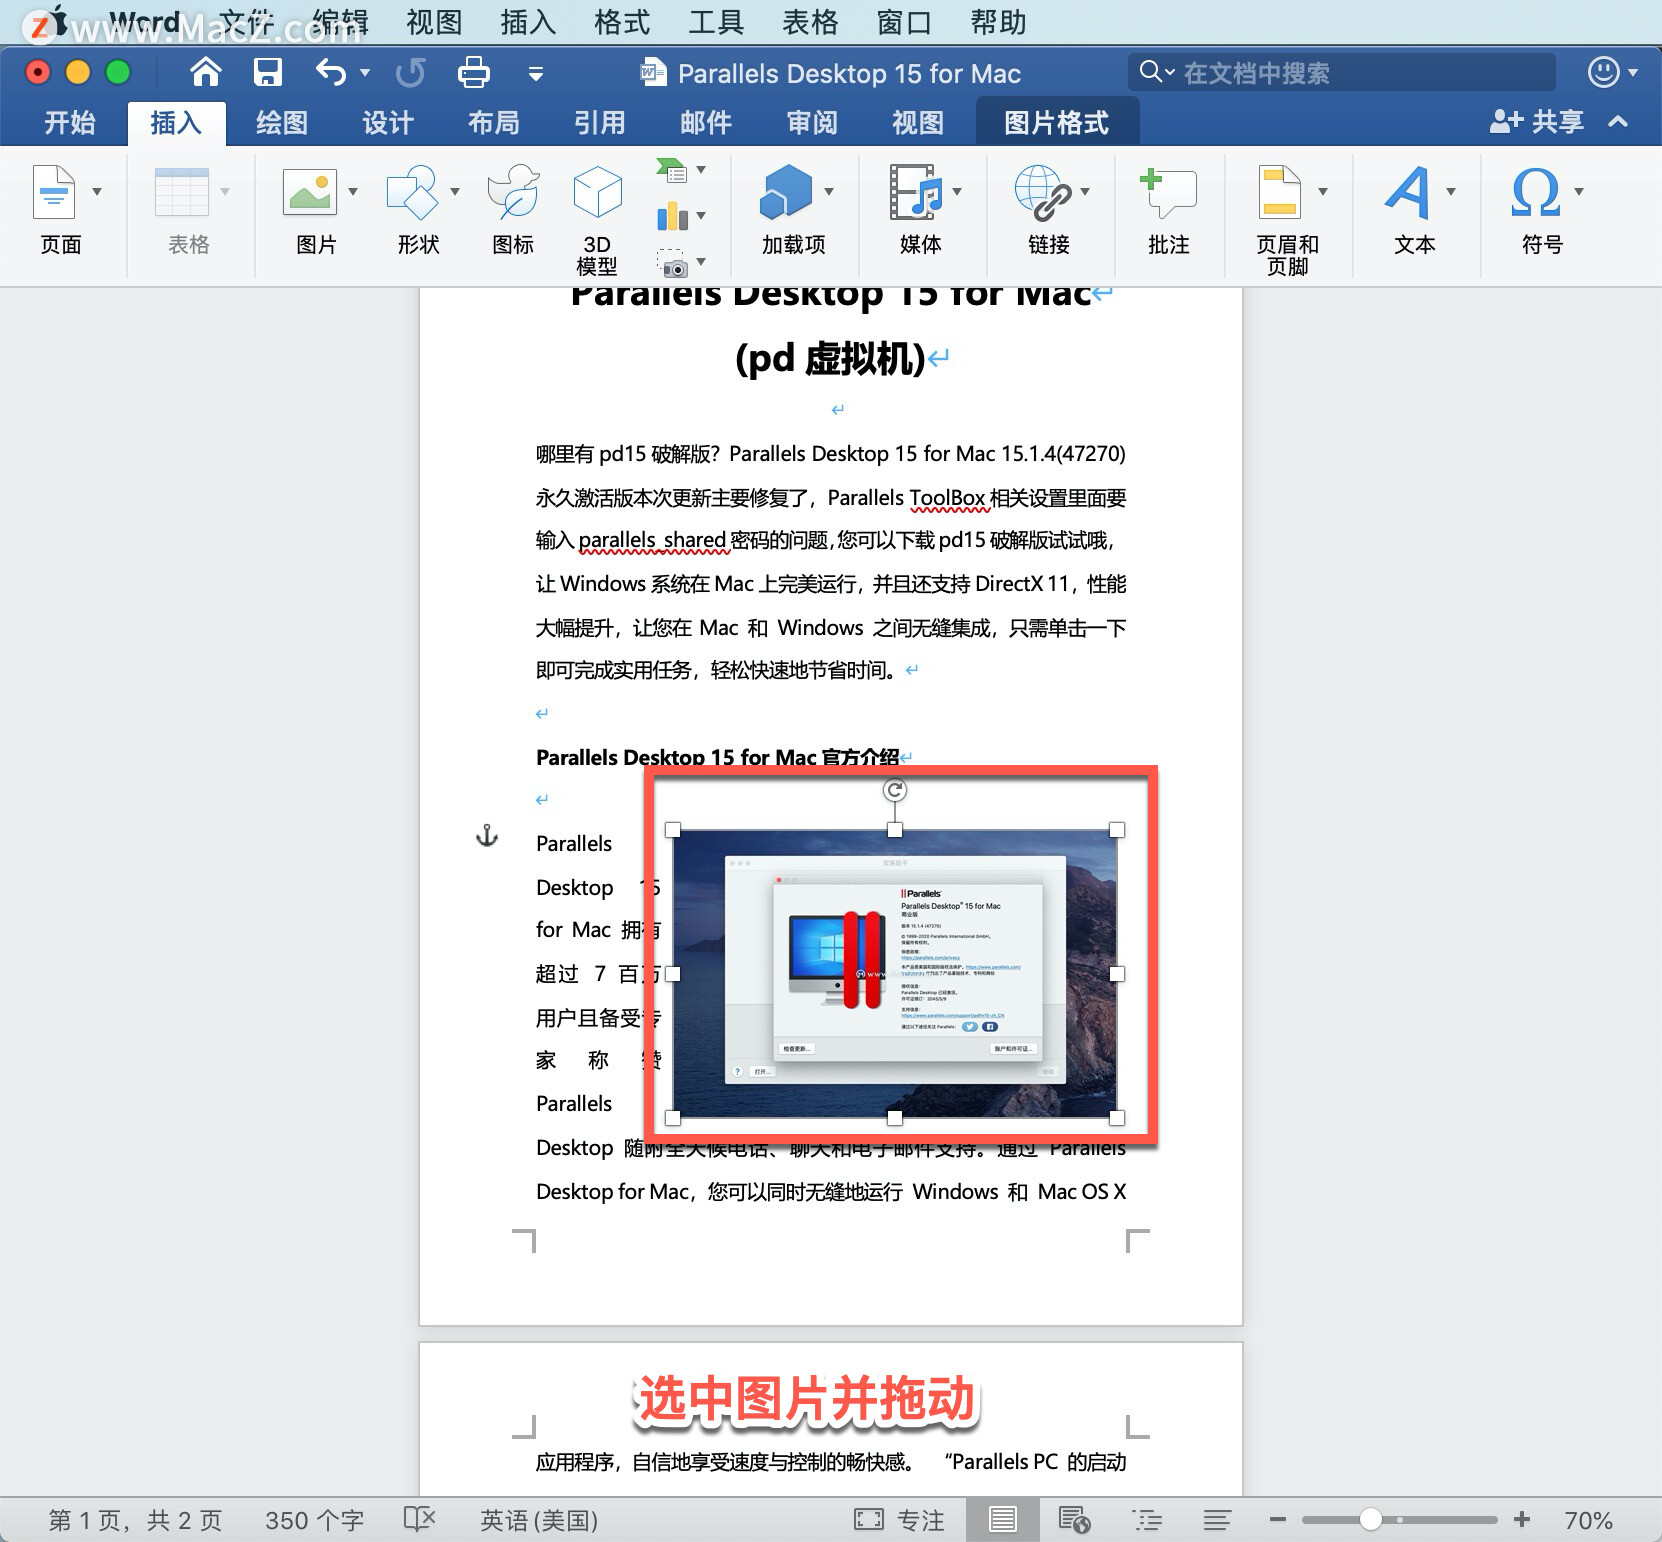Screen dimensions: 1662x1542
Task: Expand the 页眉和页脚 dropdown arrow
Action: [1323, 192]
